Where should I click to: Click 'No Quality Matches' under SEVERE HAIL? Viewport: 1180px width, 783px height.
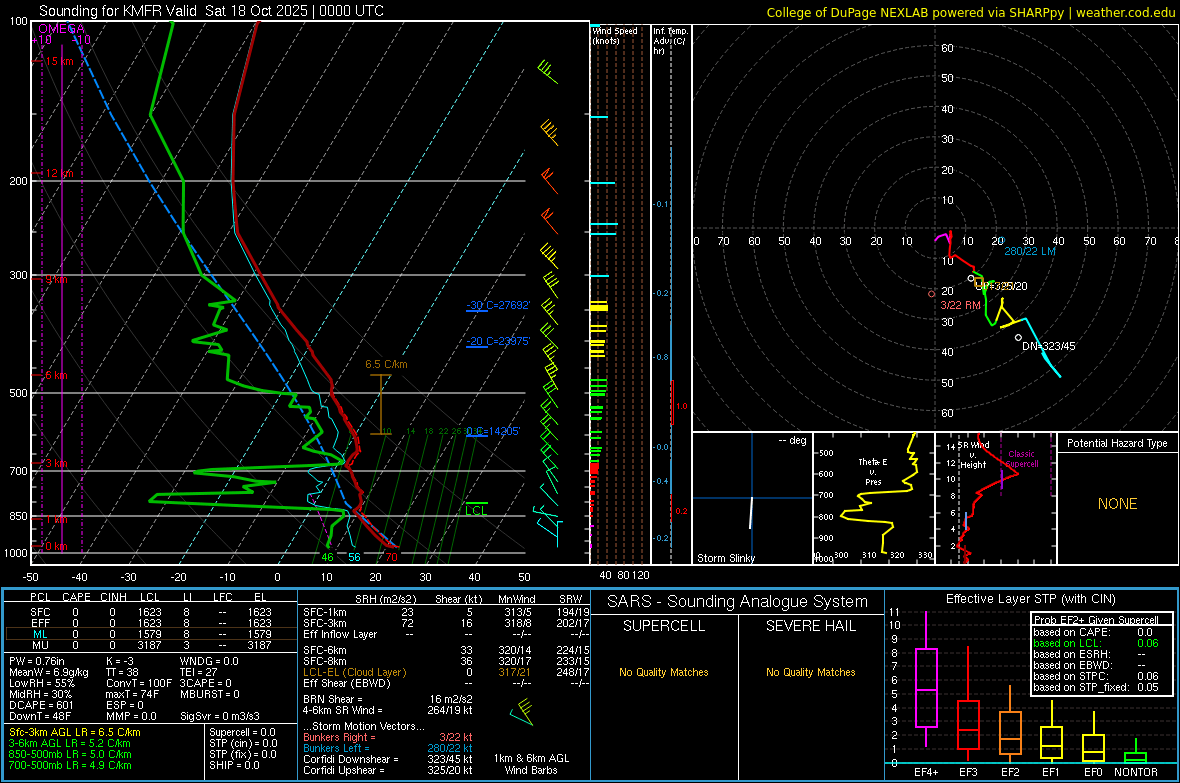click(810, 672)
